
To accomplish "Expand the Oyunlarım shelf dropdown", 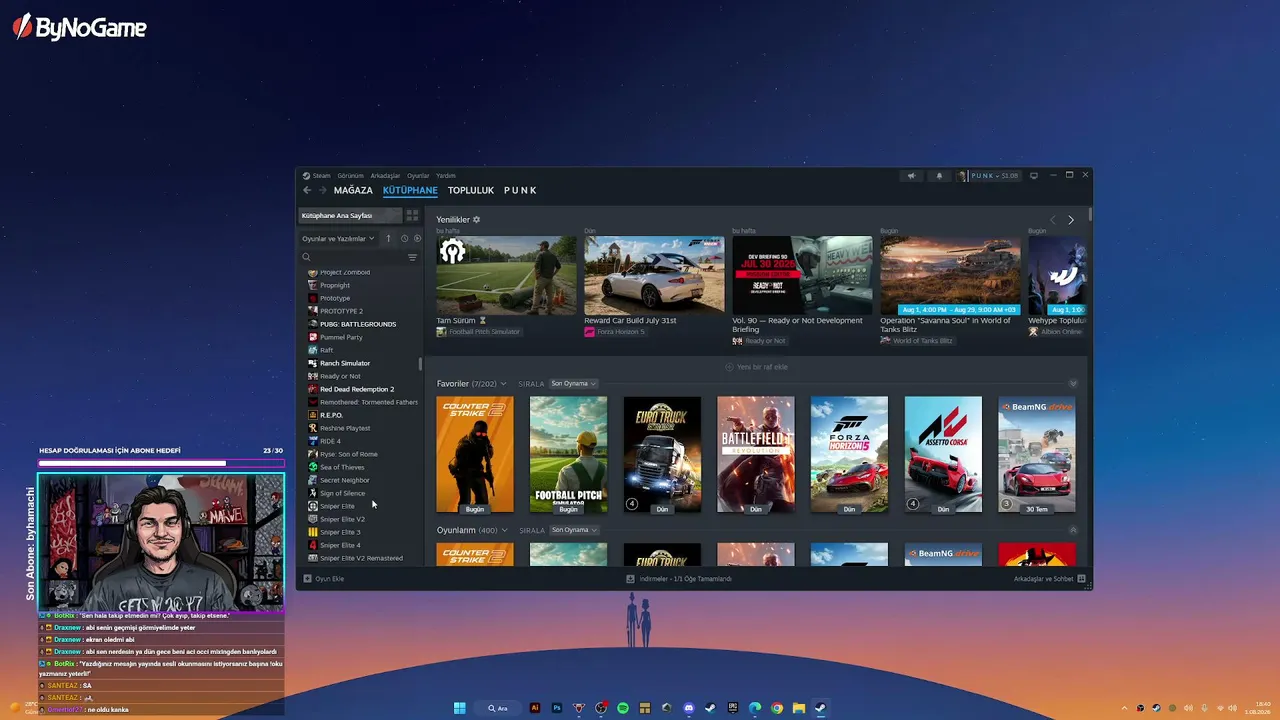I will (x=503, y=530).
